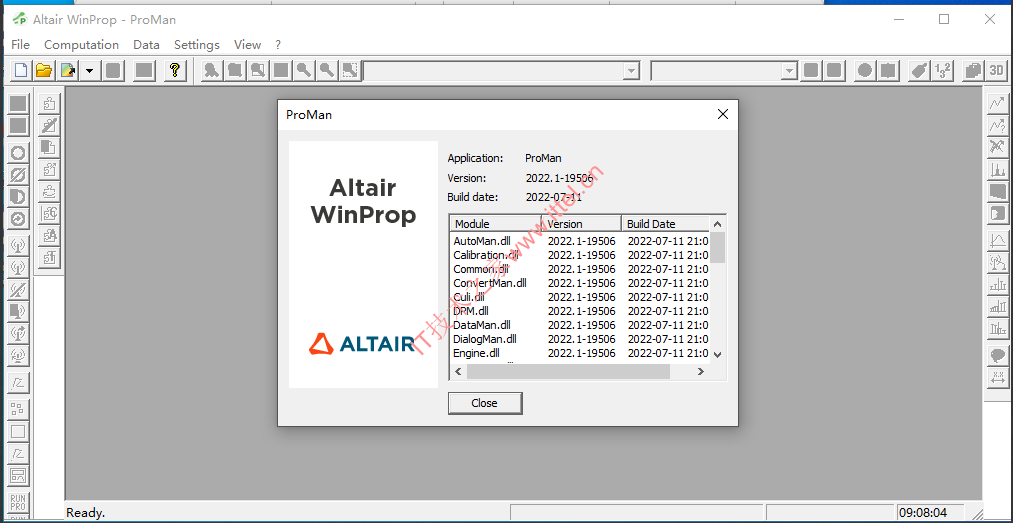Select the dashed rectangle zoom-window toolbar icon

(x=350, y=70)
